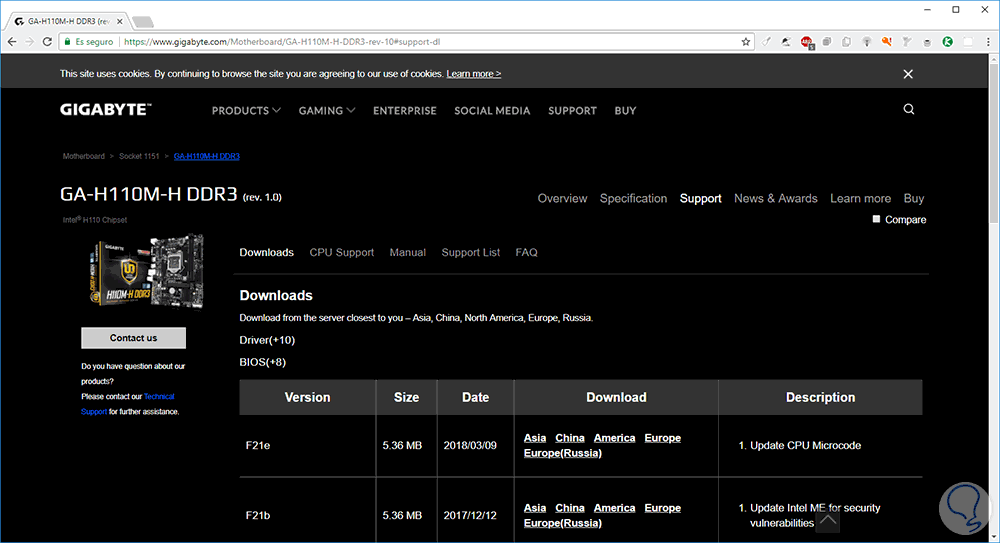Bookmark this page with the star icon
1000x543 pixels.
[746, 41]
